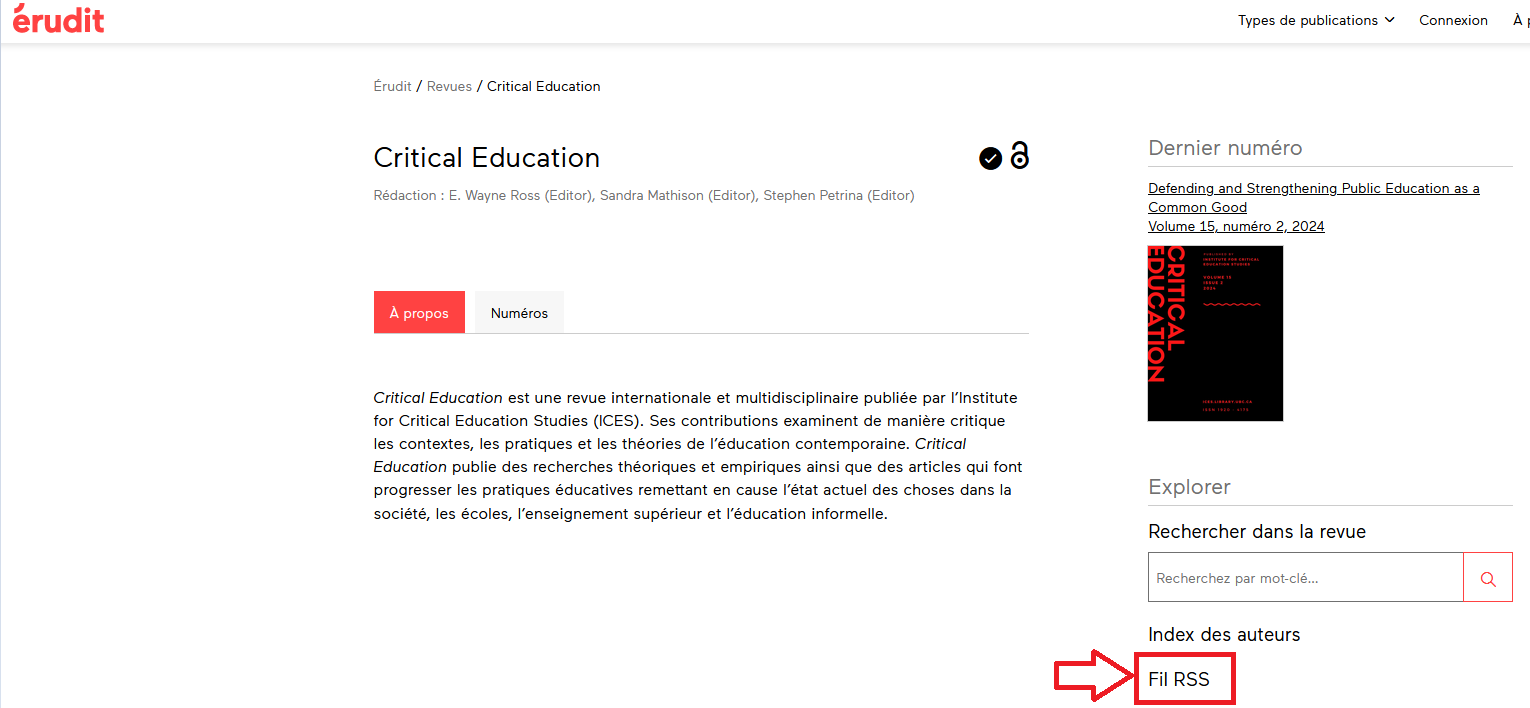Open the Index des auteurs link
1530x708 pixels.
pos(1224,634)
